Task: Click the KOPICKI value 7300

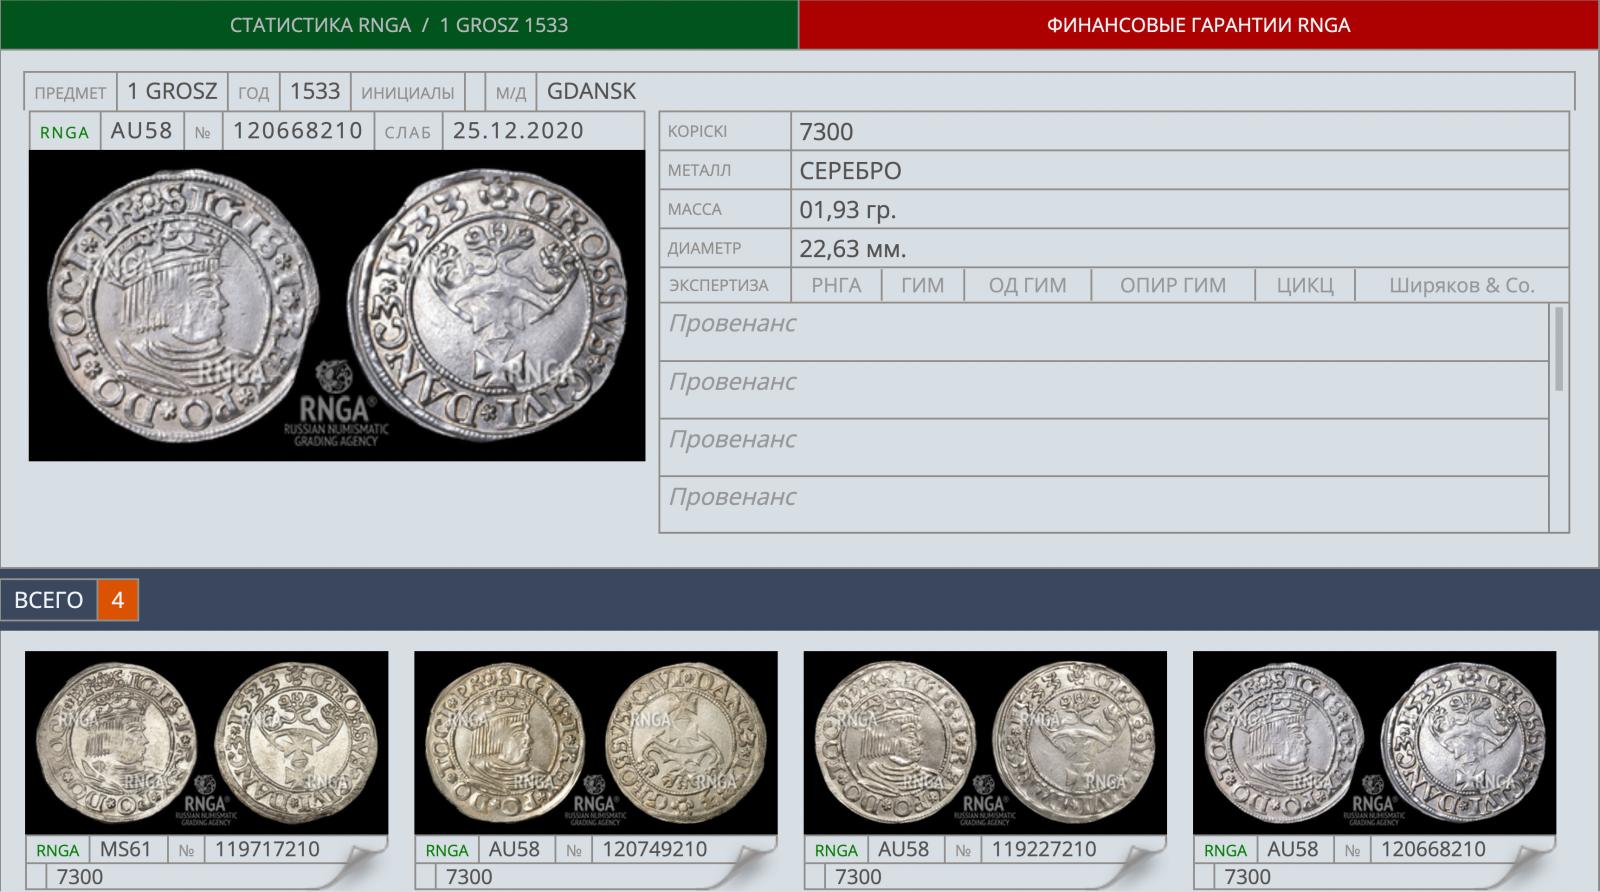Action: coord(826,132)
